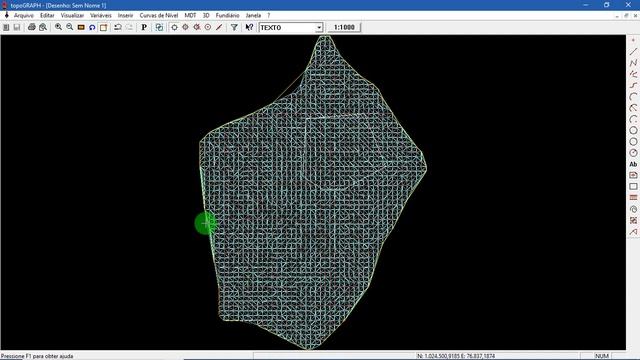Toggle the crossed-out red circle snap icon
This screenshot has height=360, width=640.
197,27
